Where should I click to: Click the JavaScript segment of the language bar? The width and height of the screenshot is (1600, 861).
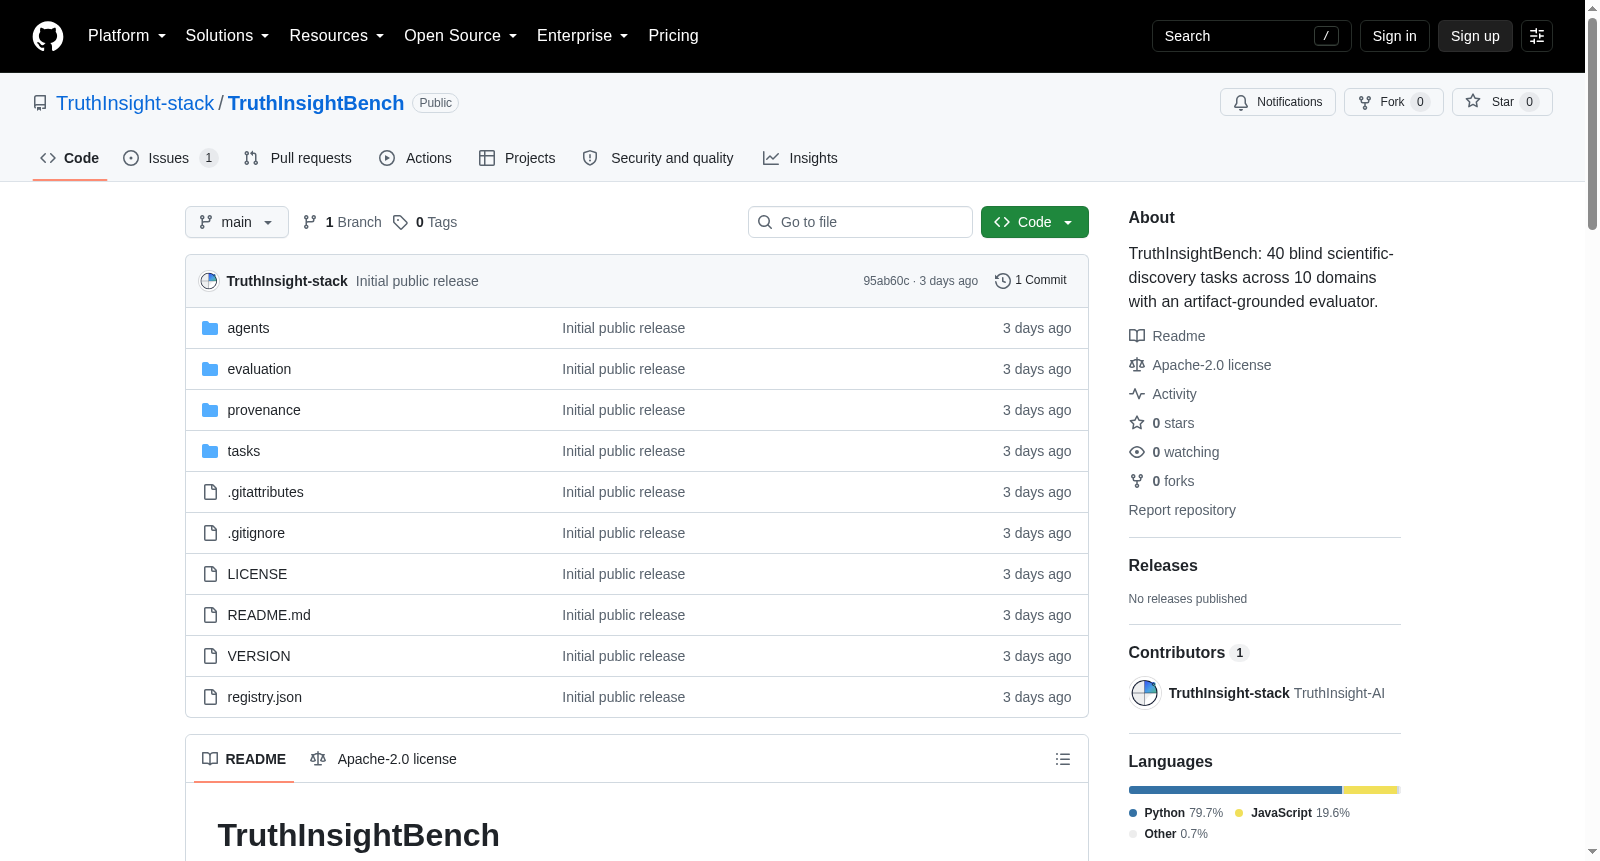[x=1371, y=790]
